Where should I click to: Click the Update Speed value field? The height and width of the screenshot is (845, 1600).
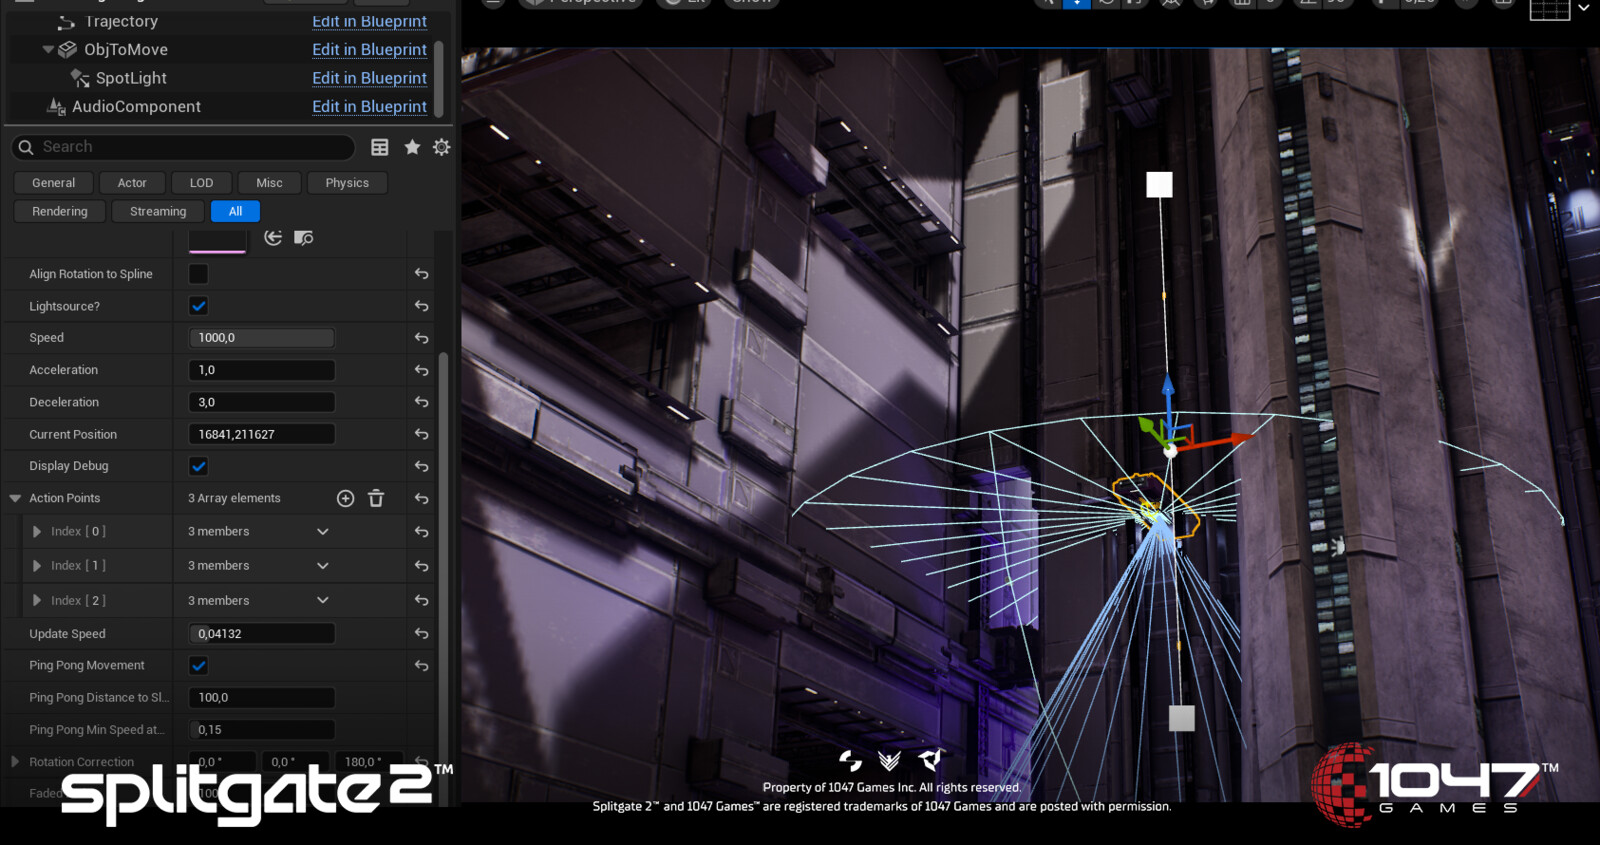pyautogui.click(x=262, y=634)
